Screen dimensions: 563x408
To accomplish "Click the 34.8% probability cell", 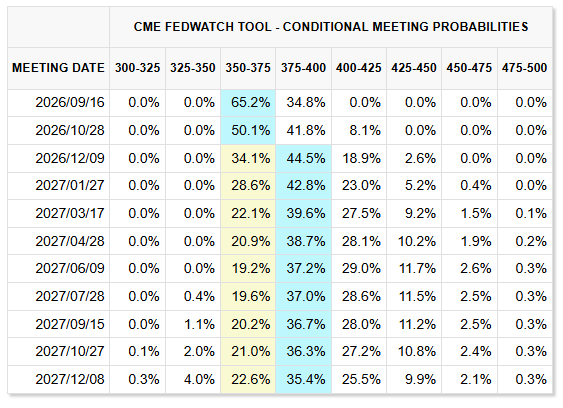I will pos(303,103).
